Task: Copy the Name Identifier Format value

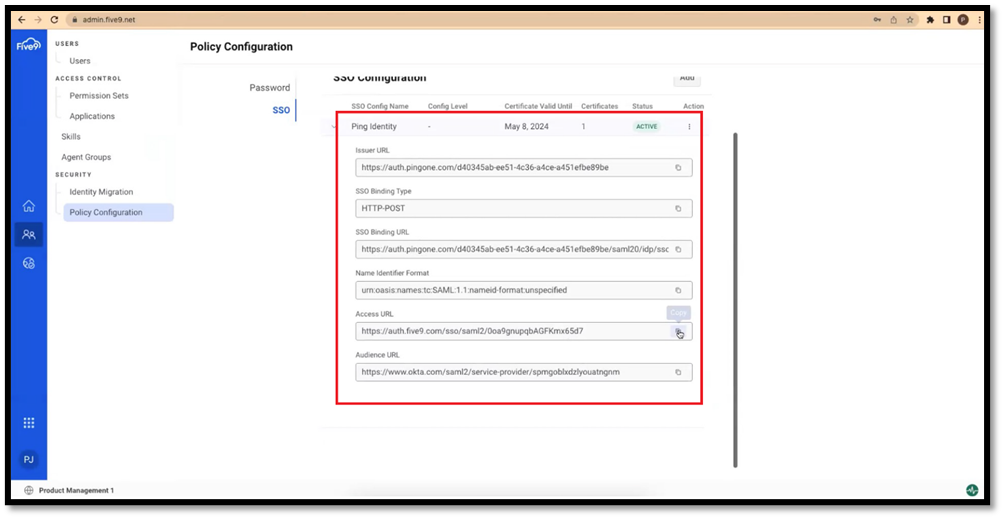Action: pos(678,290)
